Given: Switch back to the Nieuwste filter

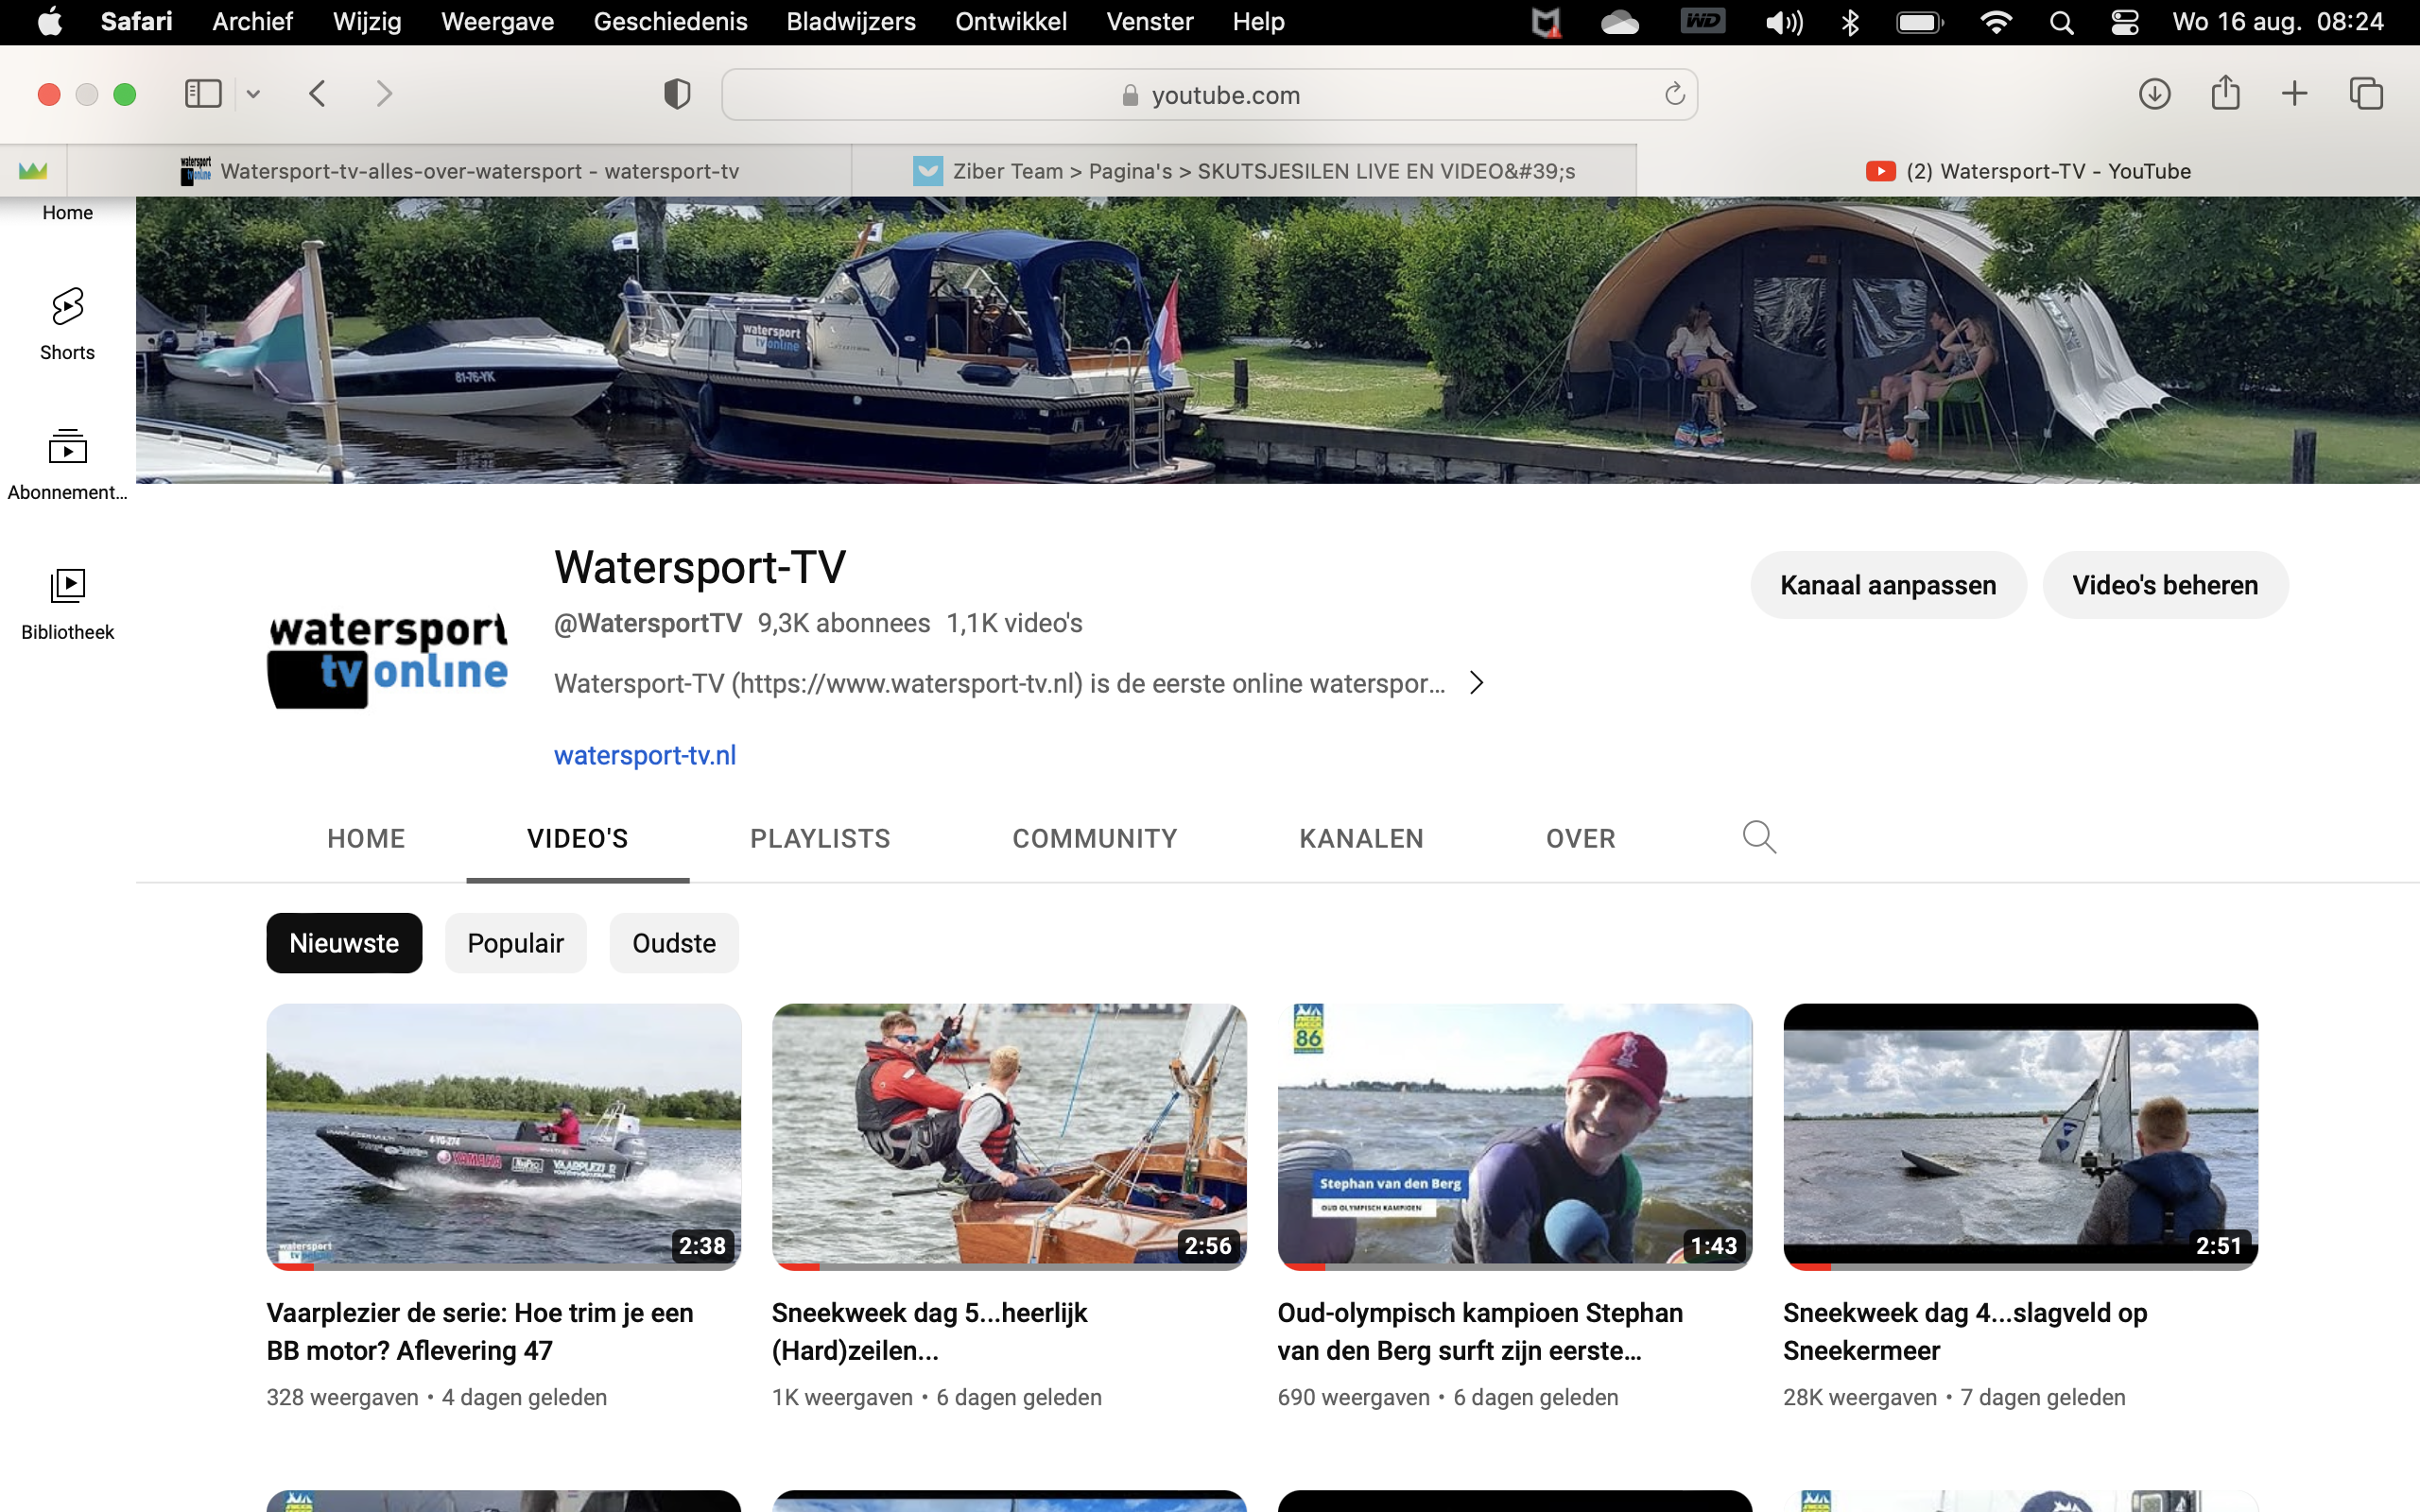Looking at the screenshot, I should click(343, 942).
